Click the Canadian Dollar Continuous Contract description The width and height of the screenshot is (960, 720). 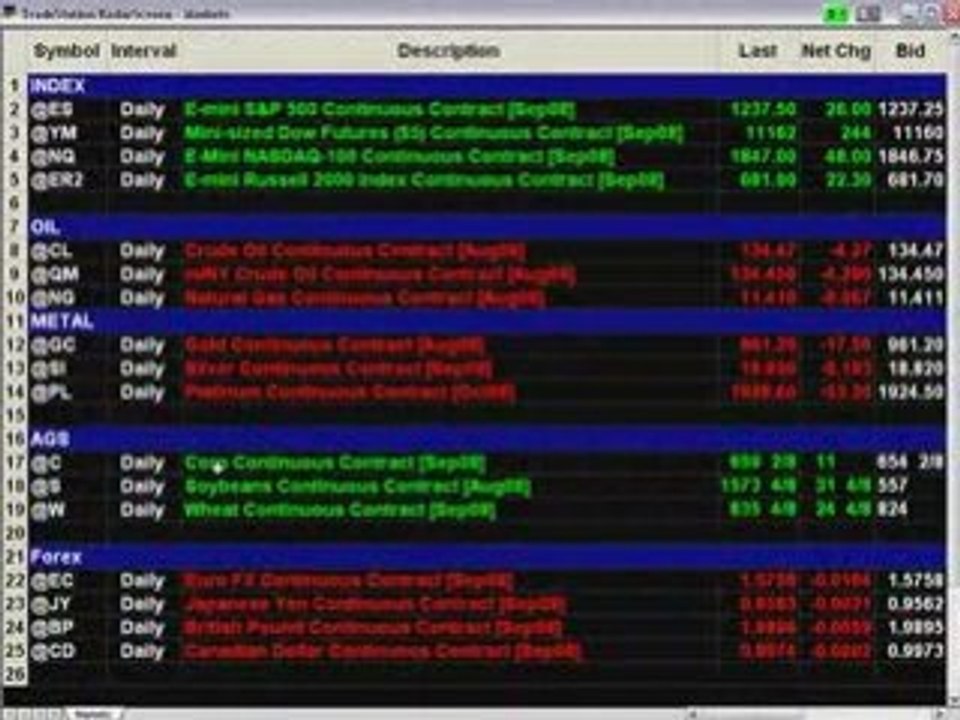(381, 651)
